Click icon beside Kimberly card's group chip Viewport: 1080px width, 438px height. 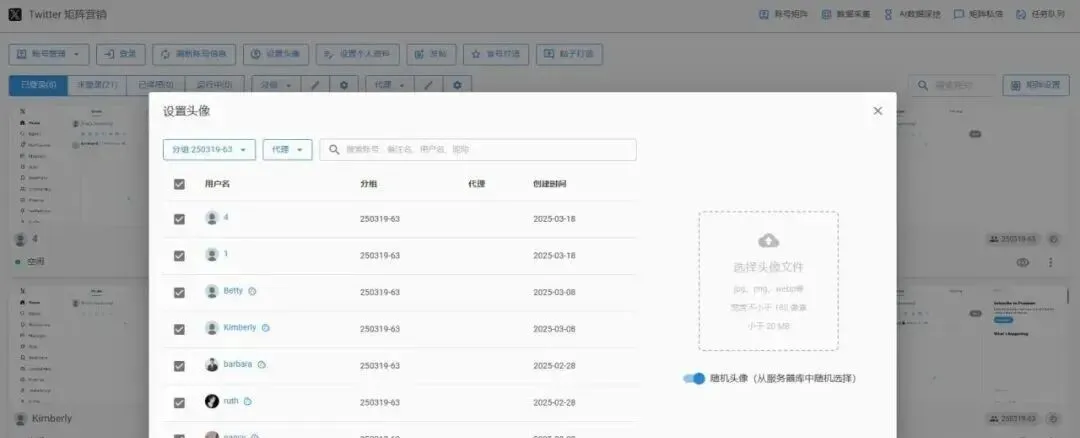(1053, 418)
